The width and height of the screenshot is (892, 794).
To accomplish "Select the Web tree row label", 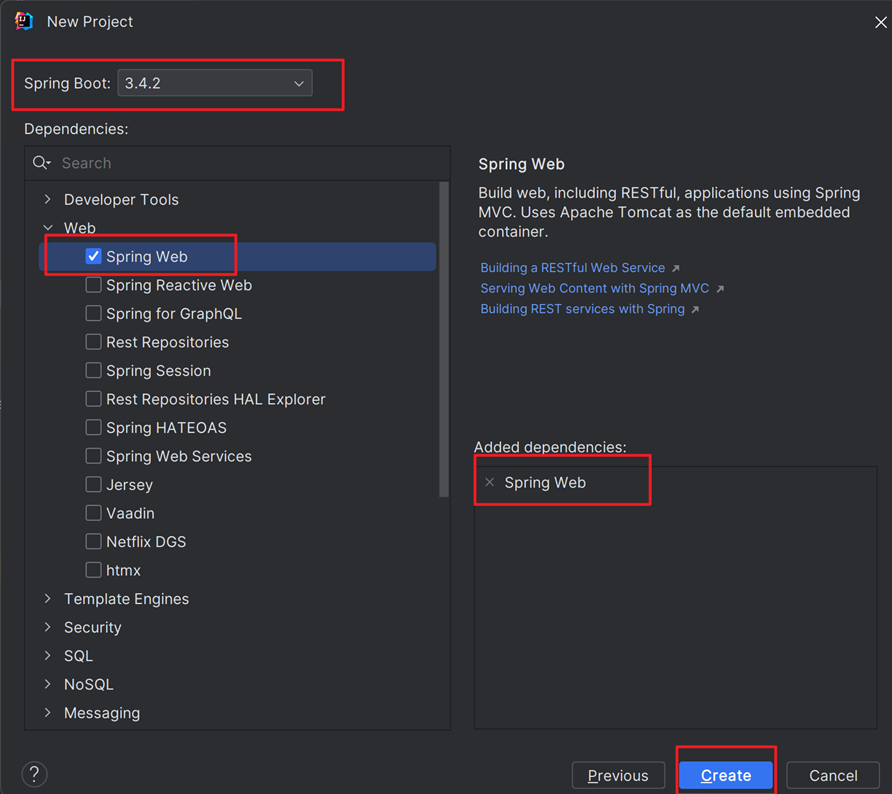I will pos(80,228).
